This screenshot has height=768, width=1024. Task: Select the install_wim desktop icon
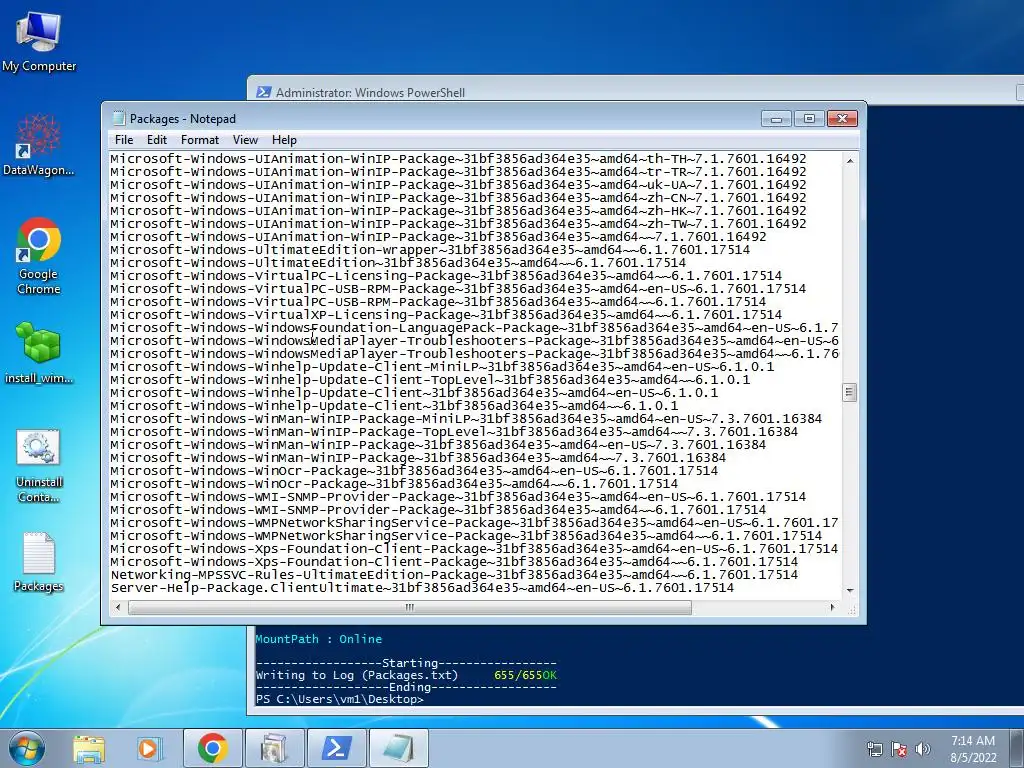point(39,353)
